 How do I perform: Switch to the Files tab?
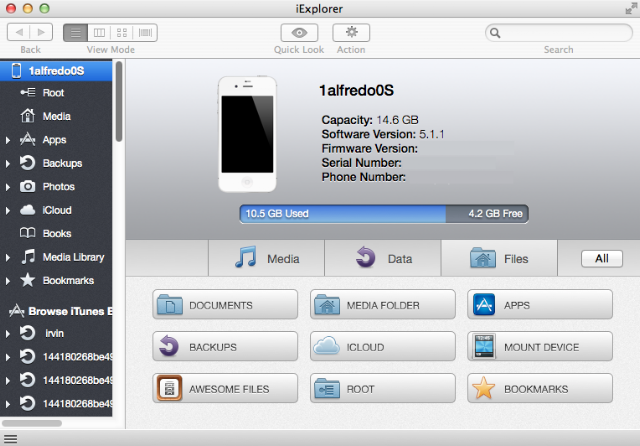coord(499,258)
